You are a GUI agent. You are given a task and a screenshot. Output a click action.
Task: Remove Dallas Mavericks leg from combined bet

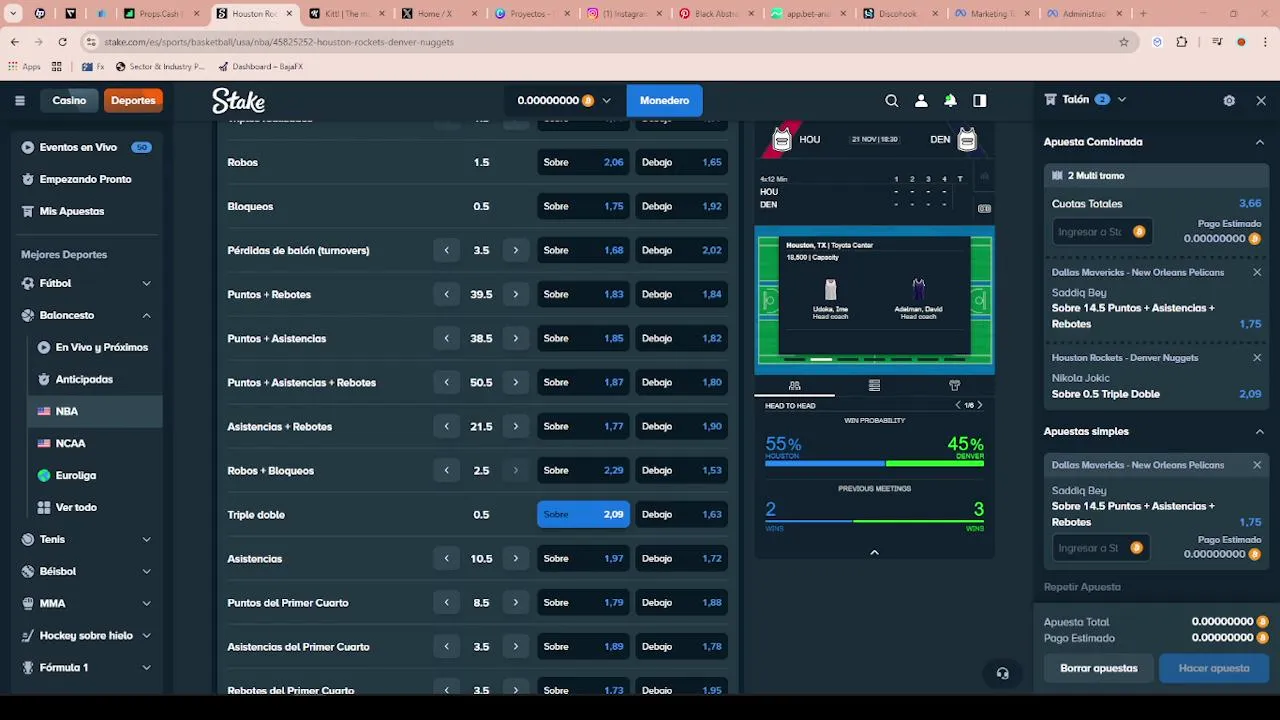[x=1257, y=272]
